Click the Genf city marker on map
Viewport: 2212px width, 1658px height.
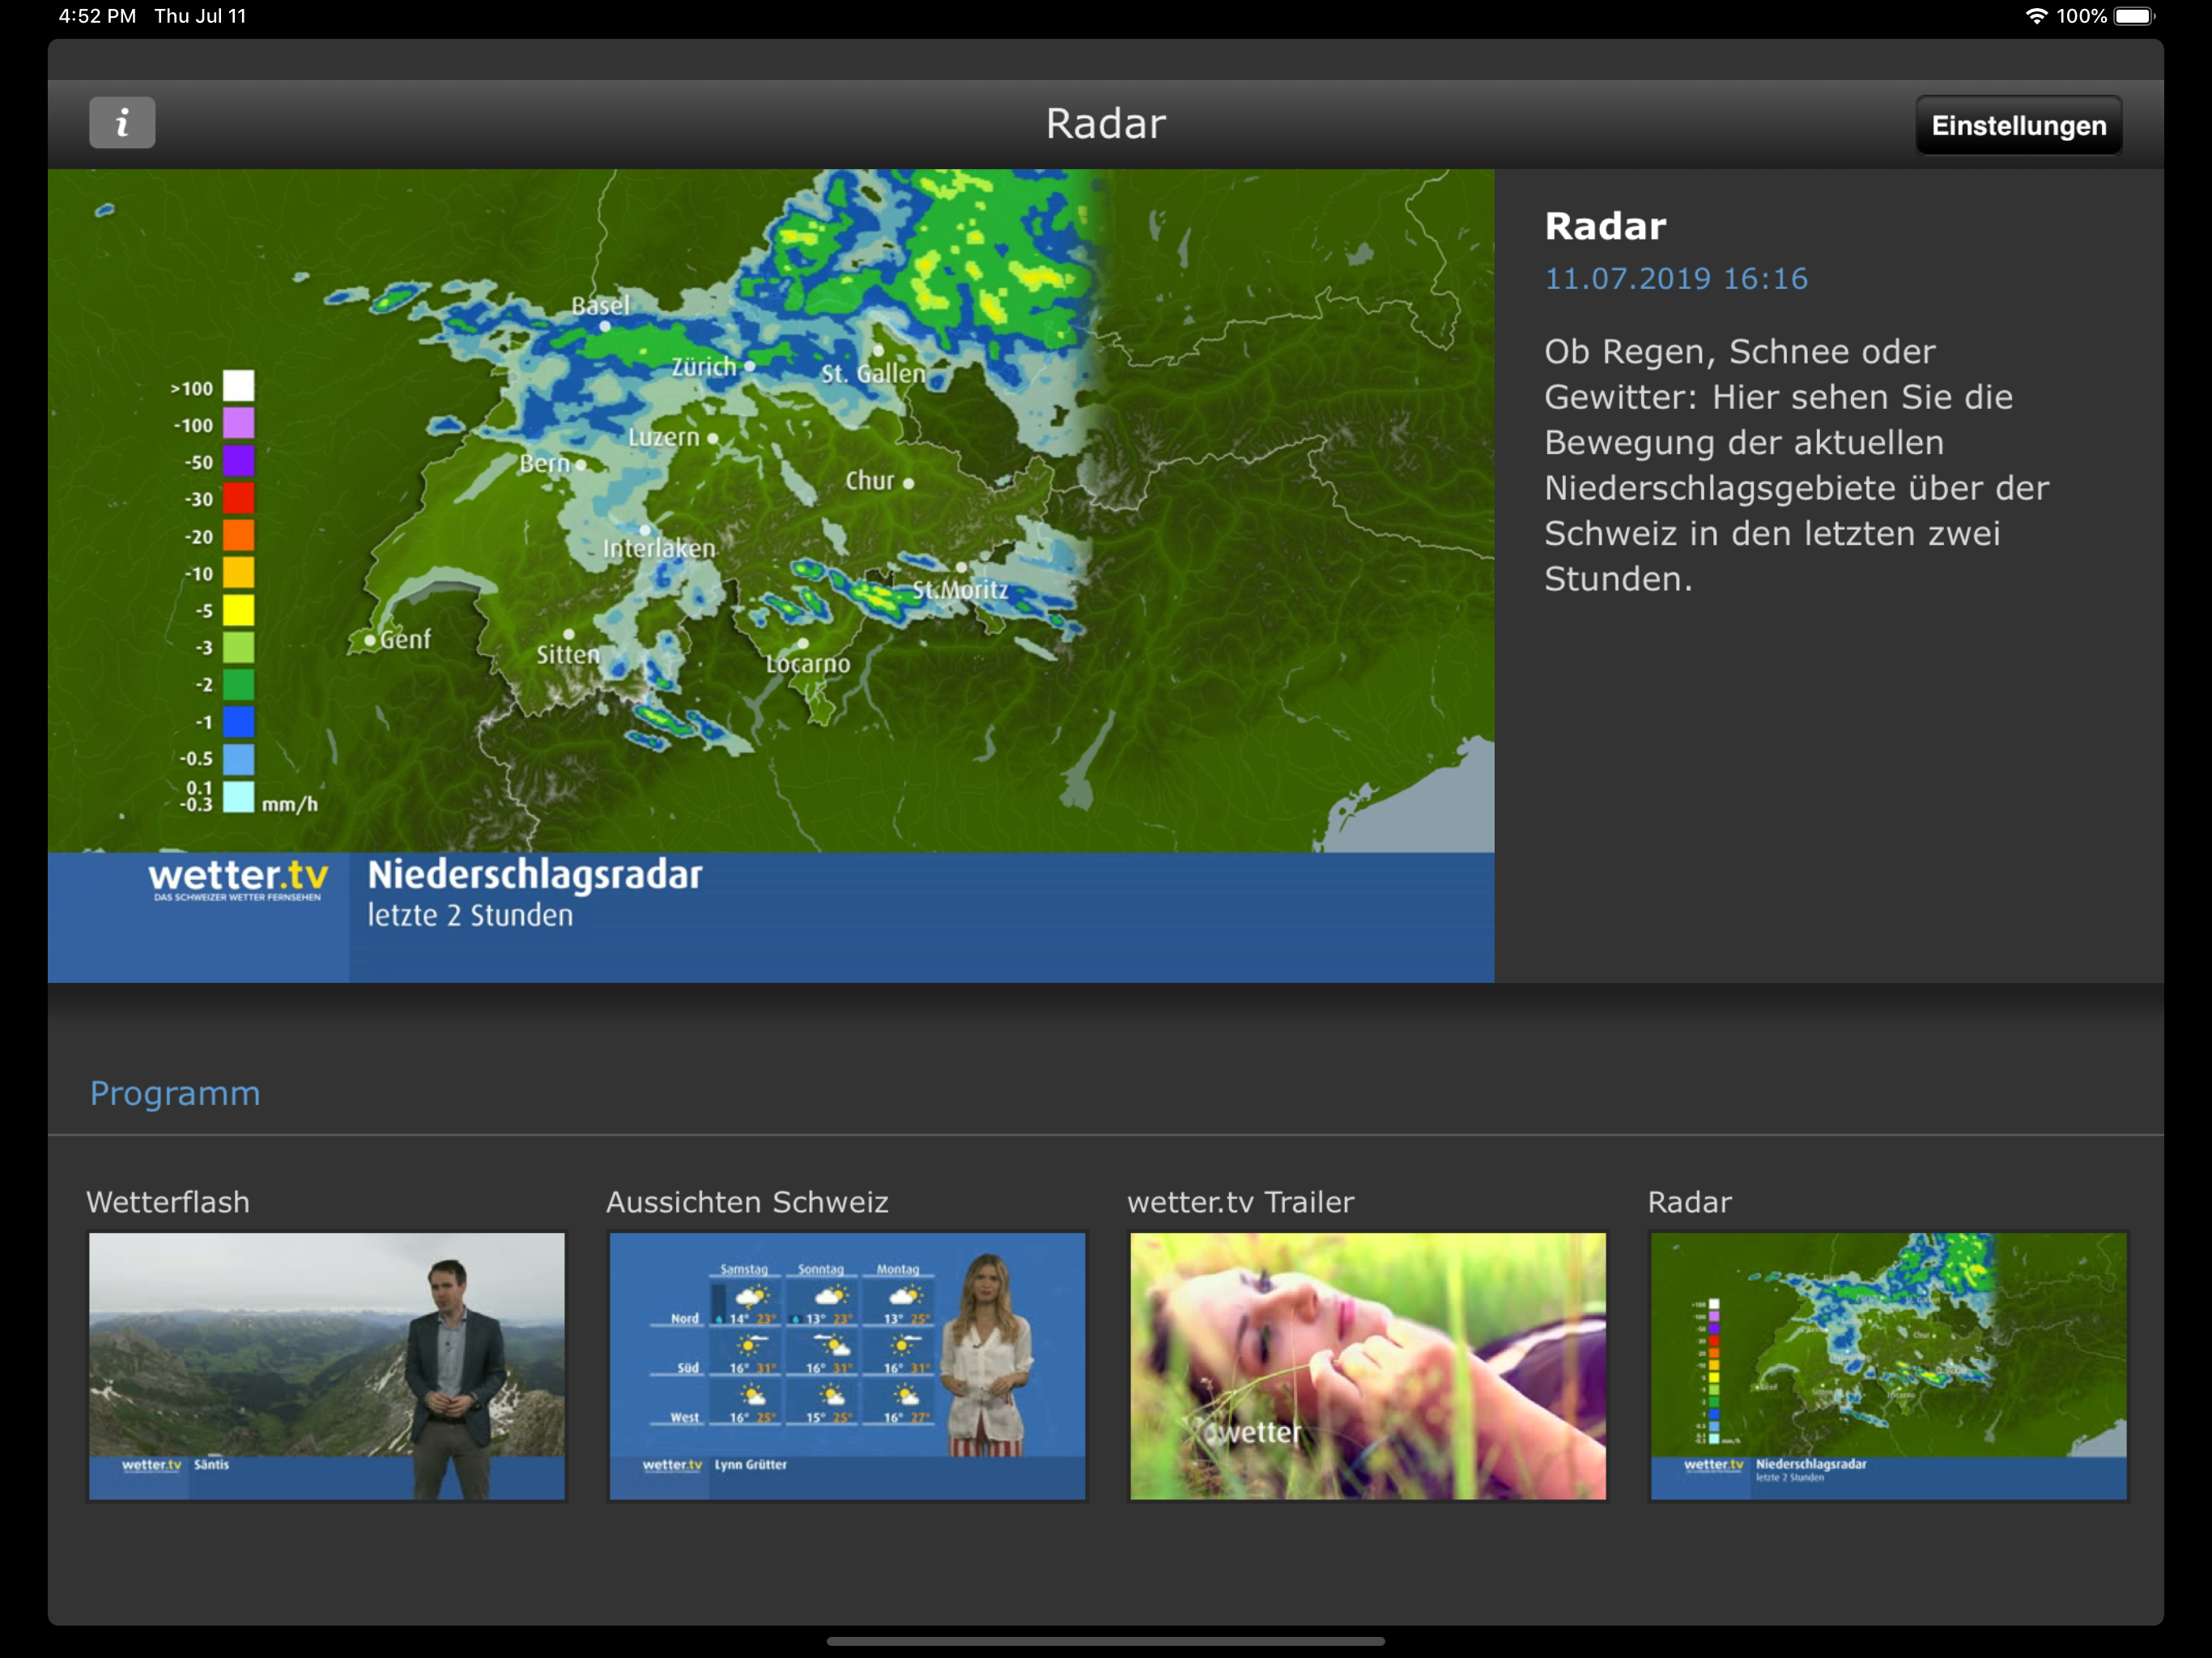[370, 640]
